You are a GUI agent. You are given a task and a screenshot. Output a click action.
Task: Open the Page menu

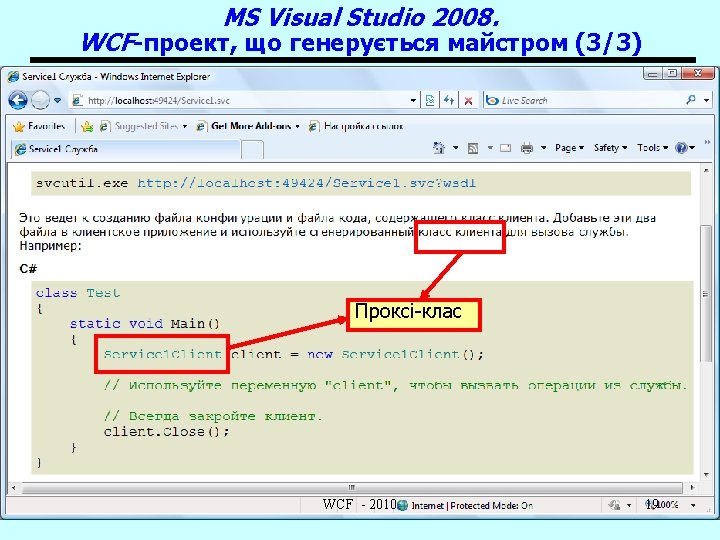569,148
